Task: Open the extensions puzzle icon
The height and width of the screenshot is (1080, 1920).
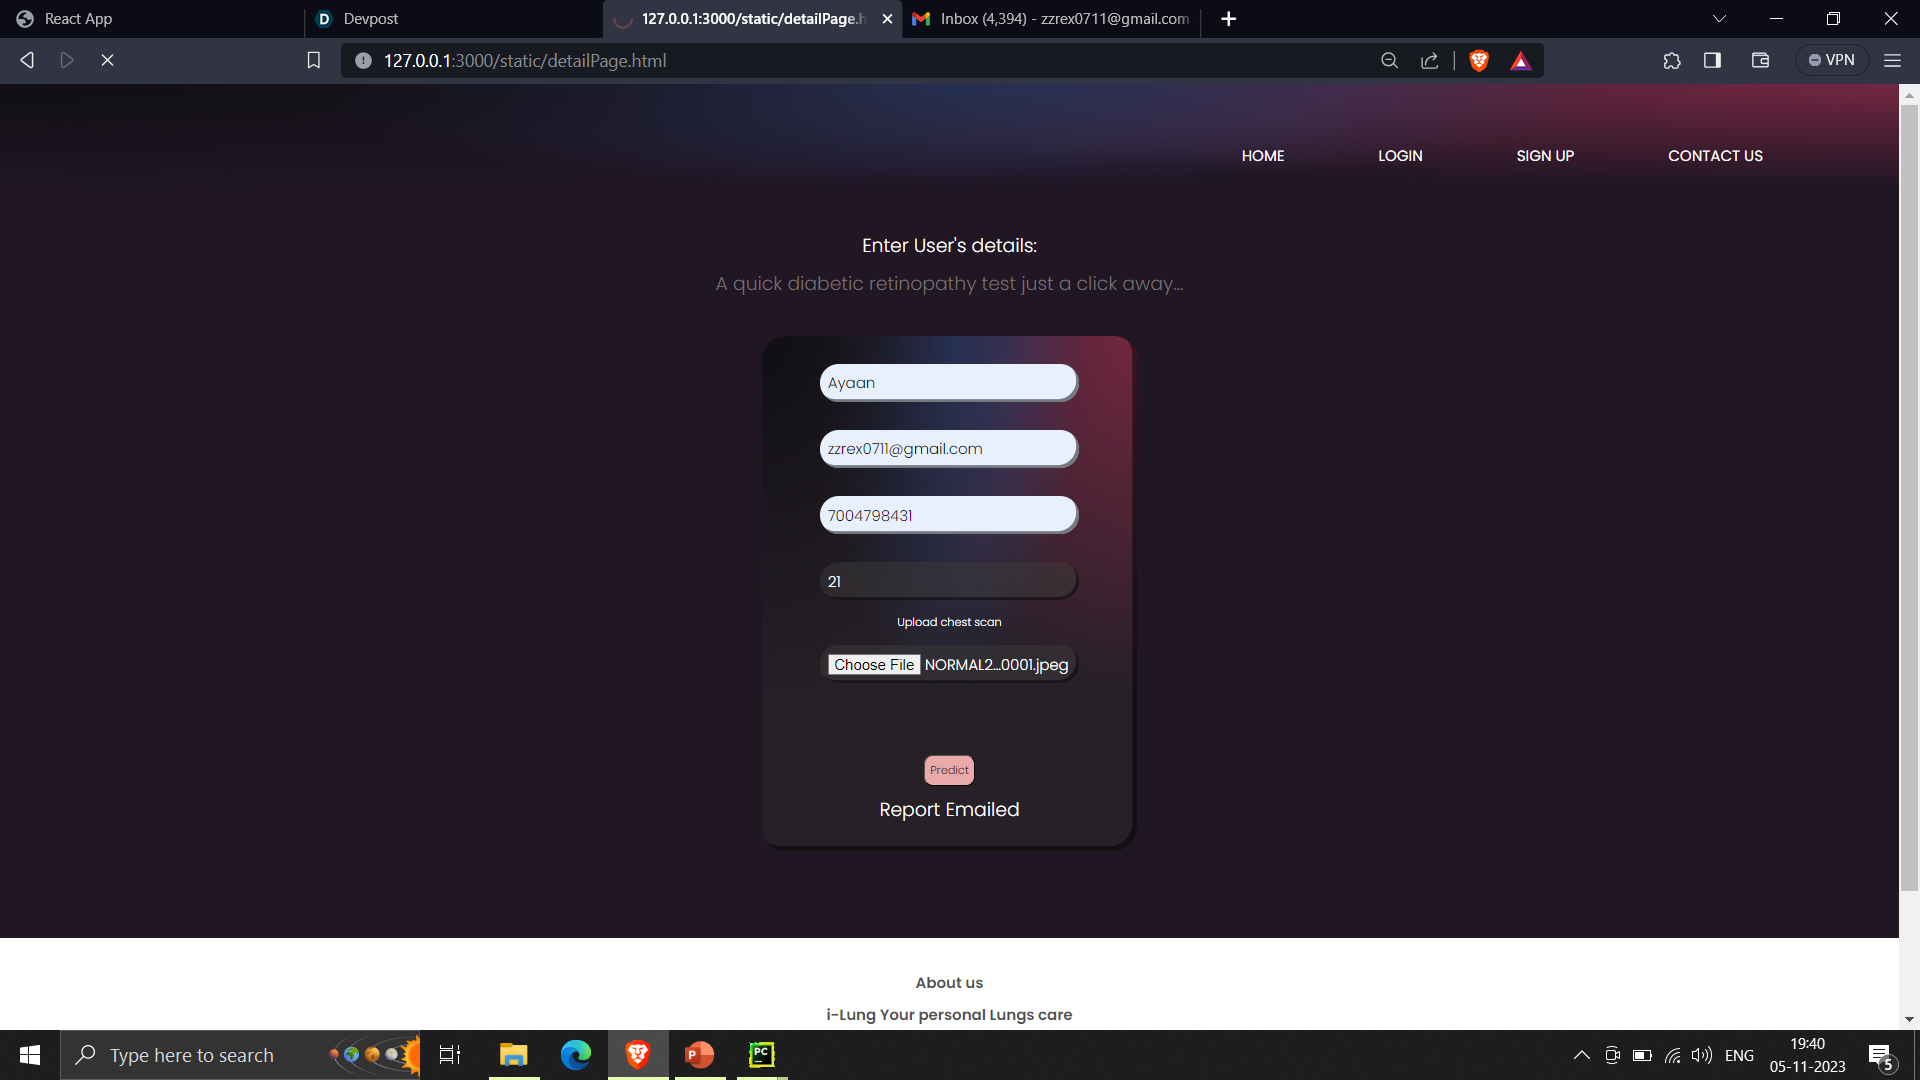Action: coord(1672,61)
